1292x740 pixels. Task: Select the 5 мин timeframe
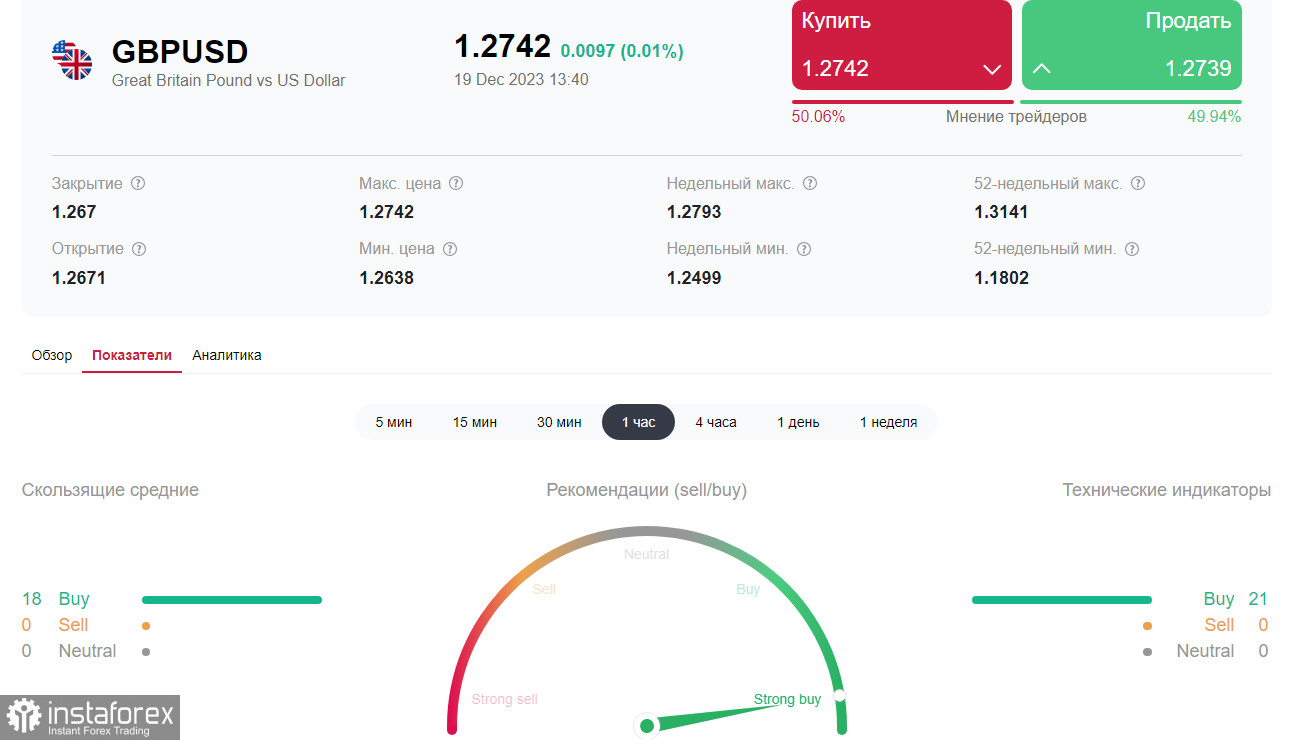pos(394,422)
